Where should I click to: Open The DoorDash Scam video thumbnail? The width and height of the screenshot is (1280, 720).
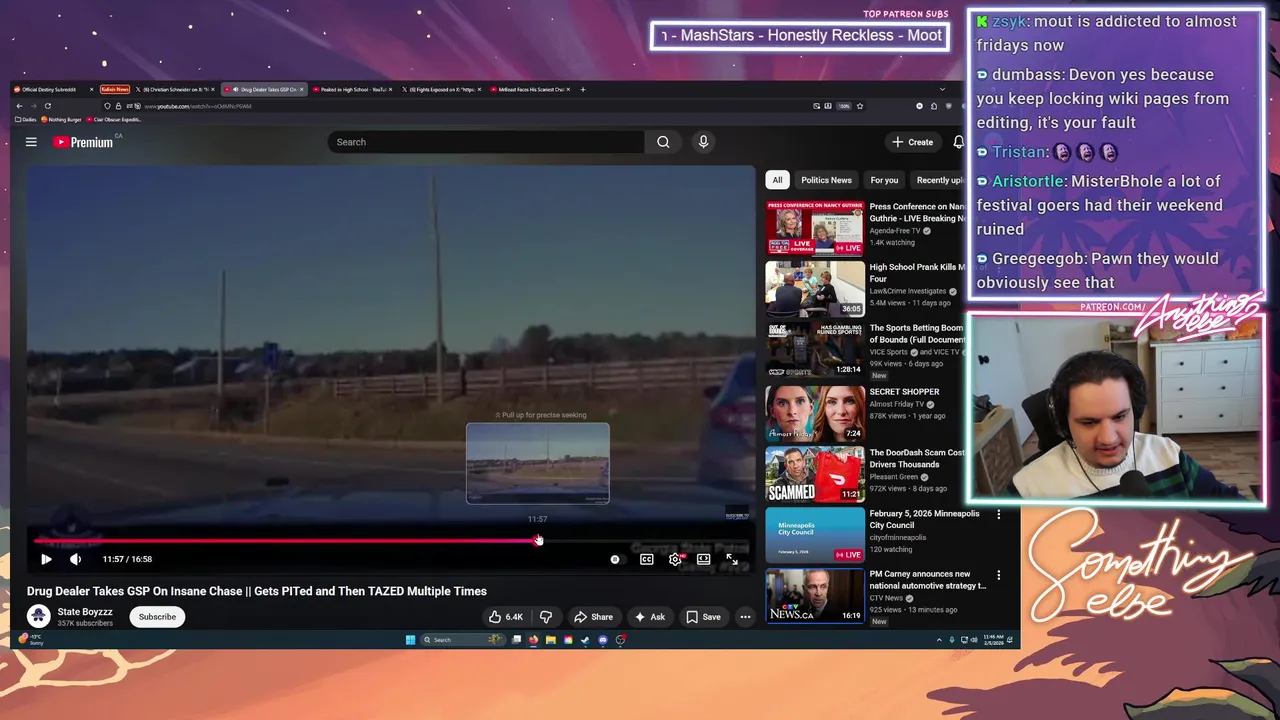pyautogui.click(x=815, y=475)
